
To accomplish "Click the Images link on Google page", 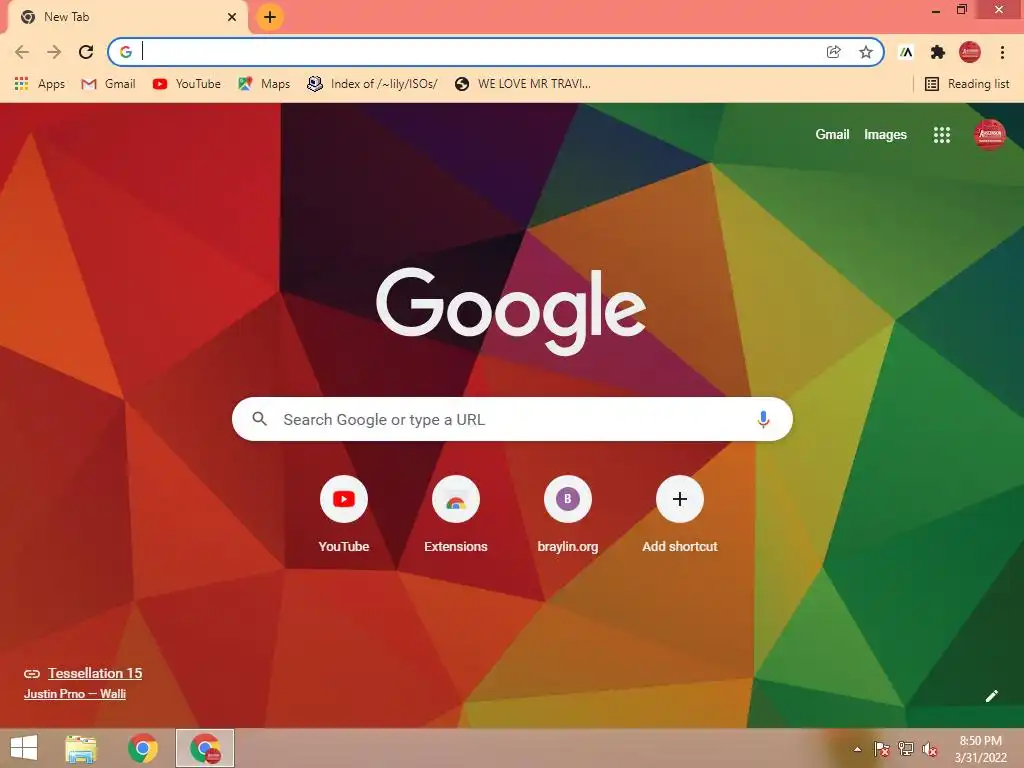I will [885, 135].
